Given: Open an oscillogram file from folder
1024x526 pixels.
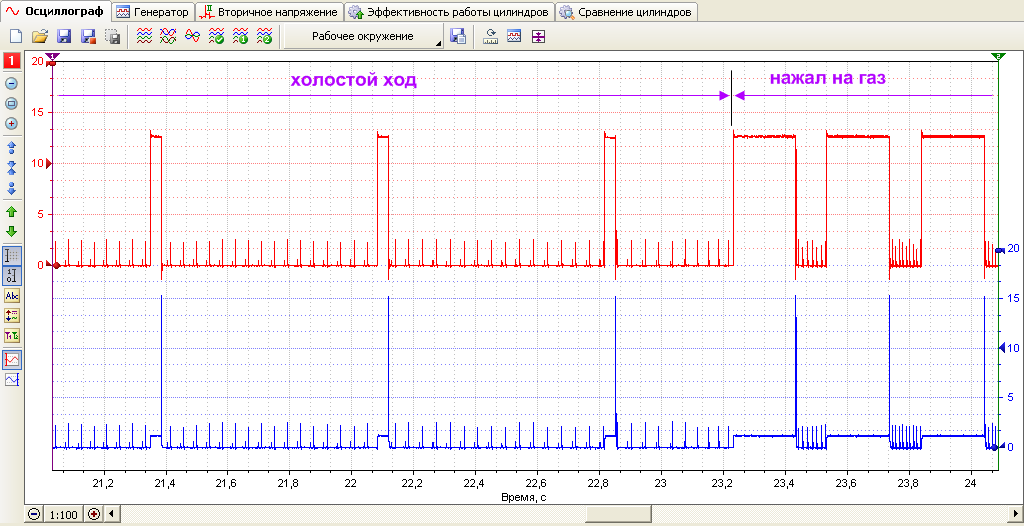Looking at the screenshot, I should coord(40,37).
